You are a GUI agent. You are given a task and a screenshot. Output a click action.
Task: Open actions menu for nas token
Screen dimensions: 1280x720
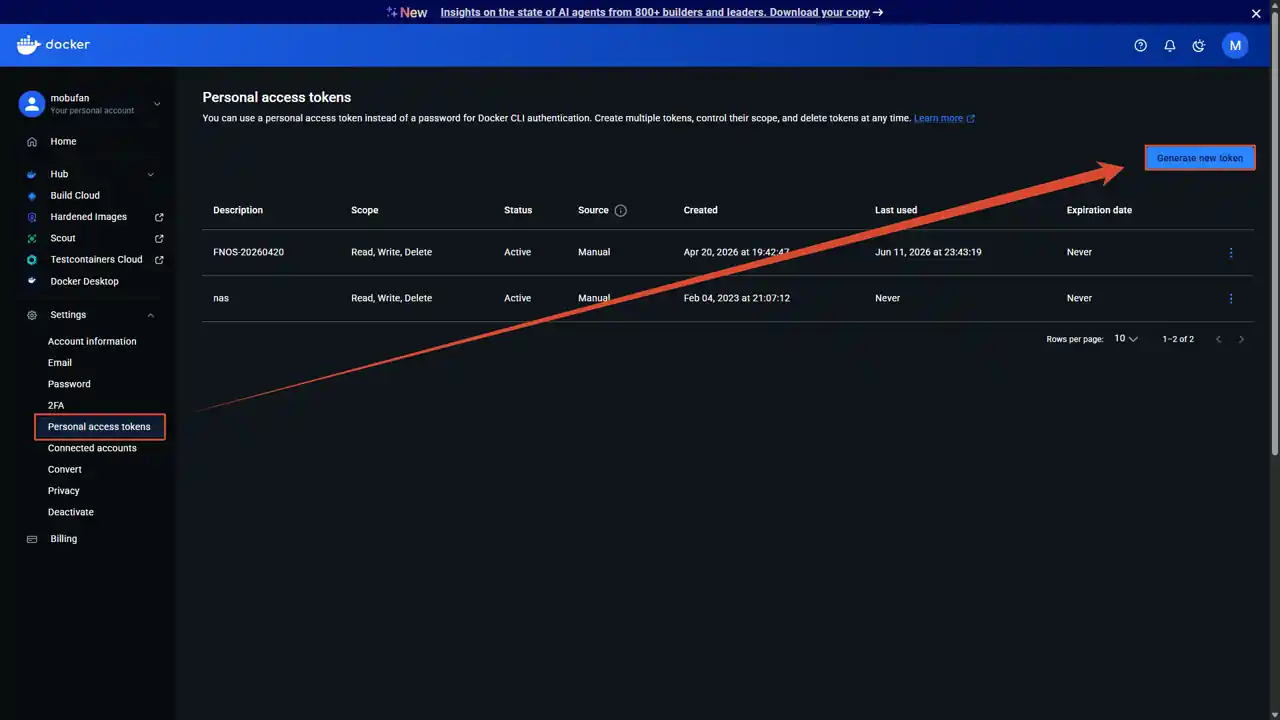pyautogui.click(x=1231, y=298)
